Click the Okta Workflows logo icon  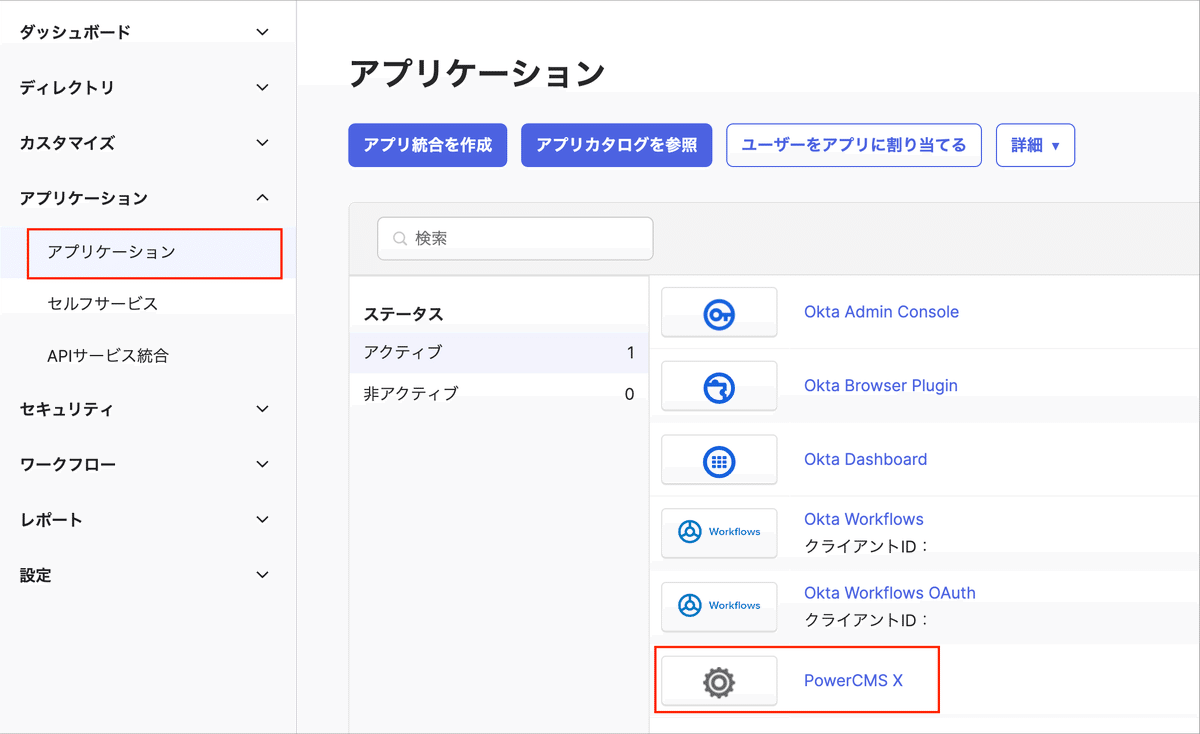(x=719, y=532)
